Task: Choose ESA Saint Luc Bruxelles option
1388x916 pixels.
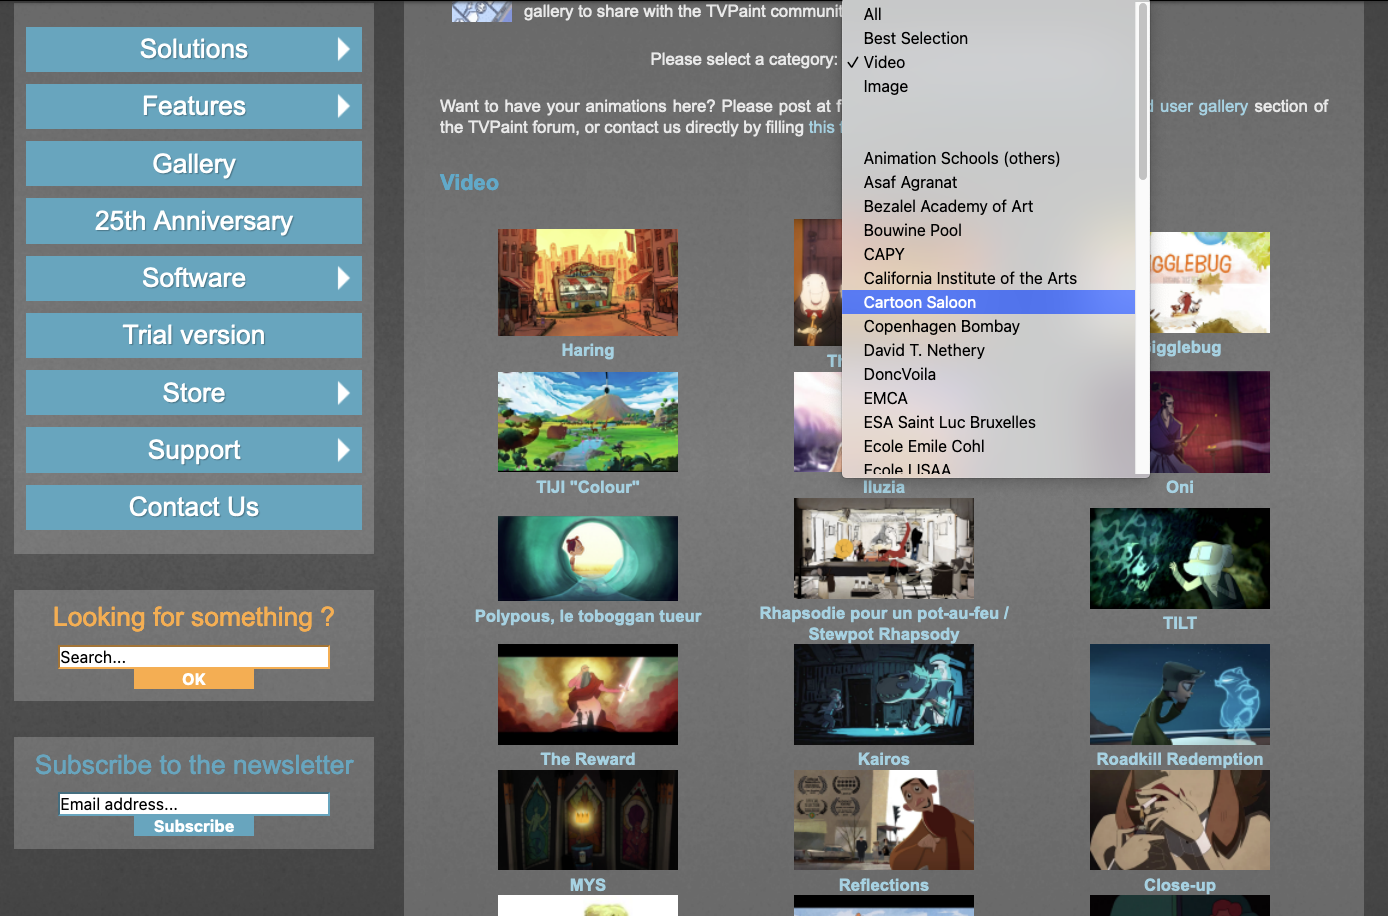Action: [x=988, y=422]
